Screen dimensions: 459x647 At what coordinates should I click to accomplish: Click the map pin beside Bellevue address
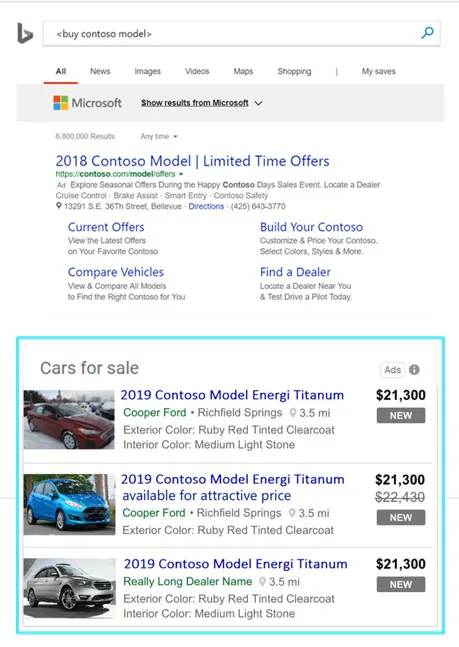59,205
